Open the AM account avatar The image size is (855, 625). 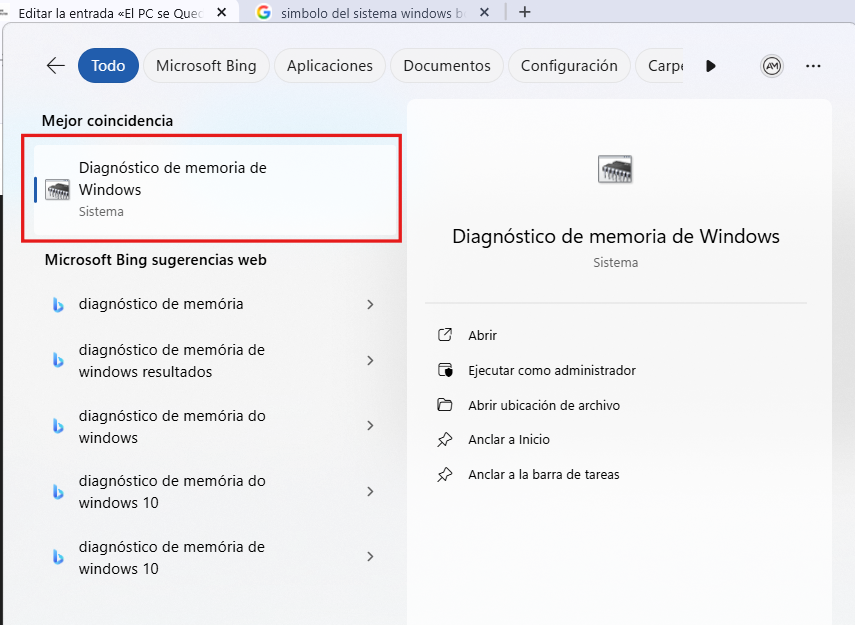772,65
